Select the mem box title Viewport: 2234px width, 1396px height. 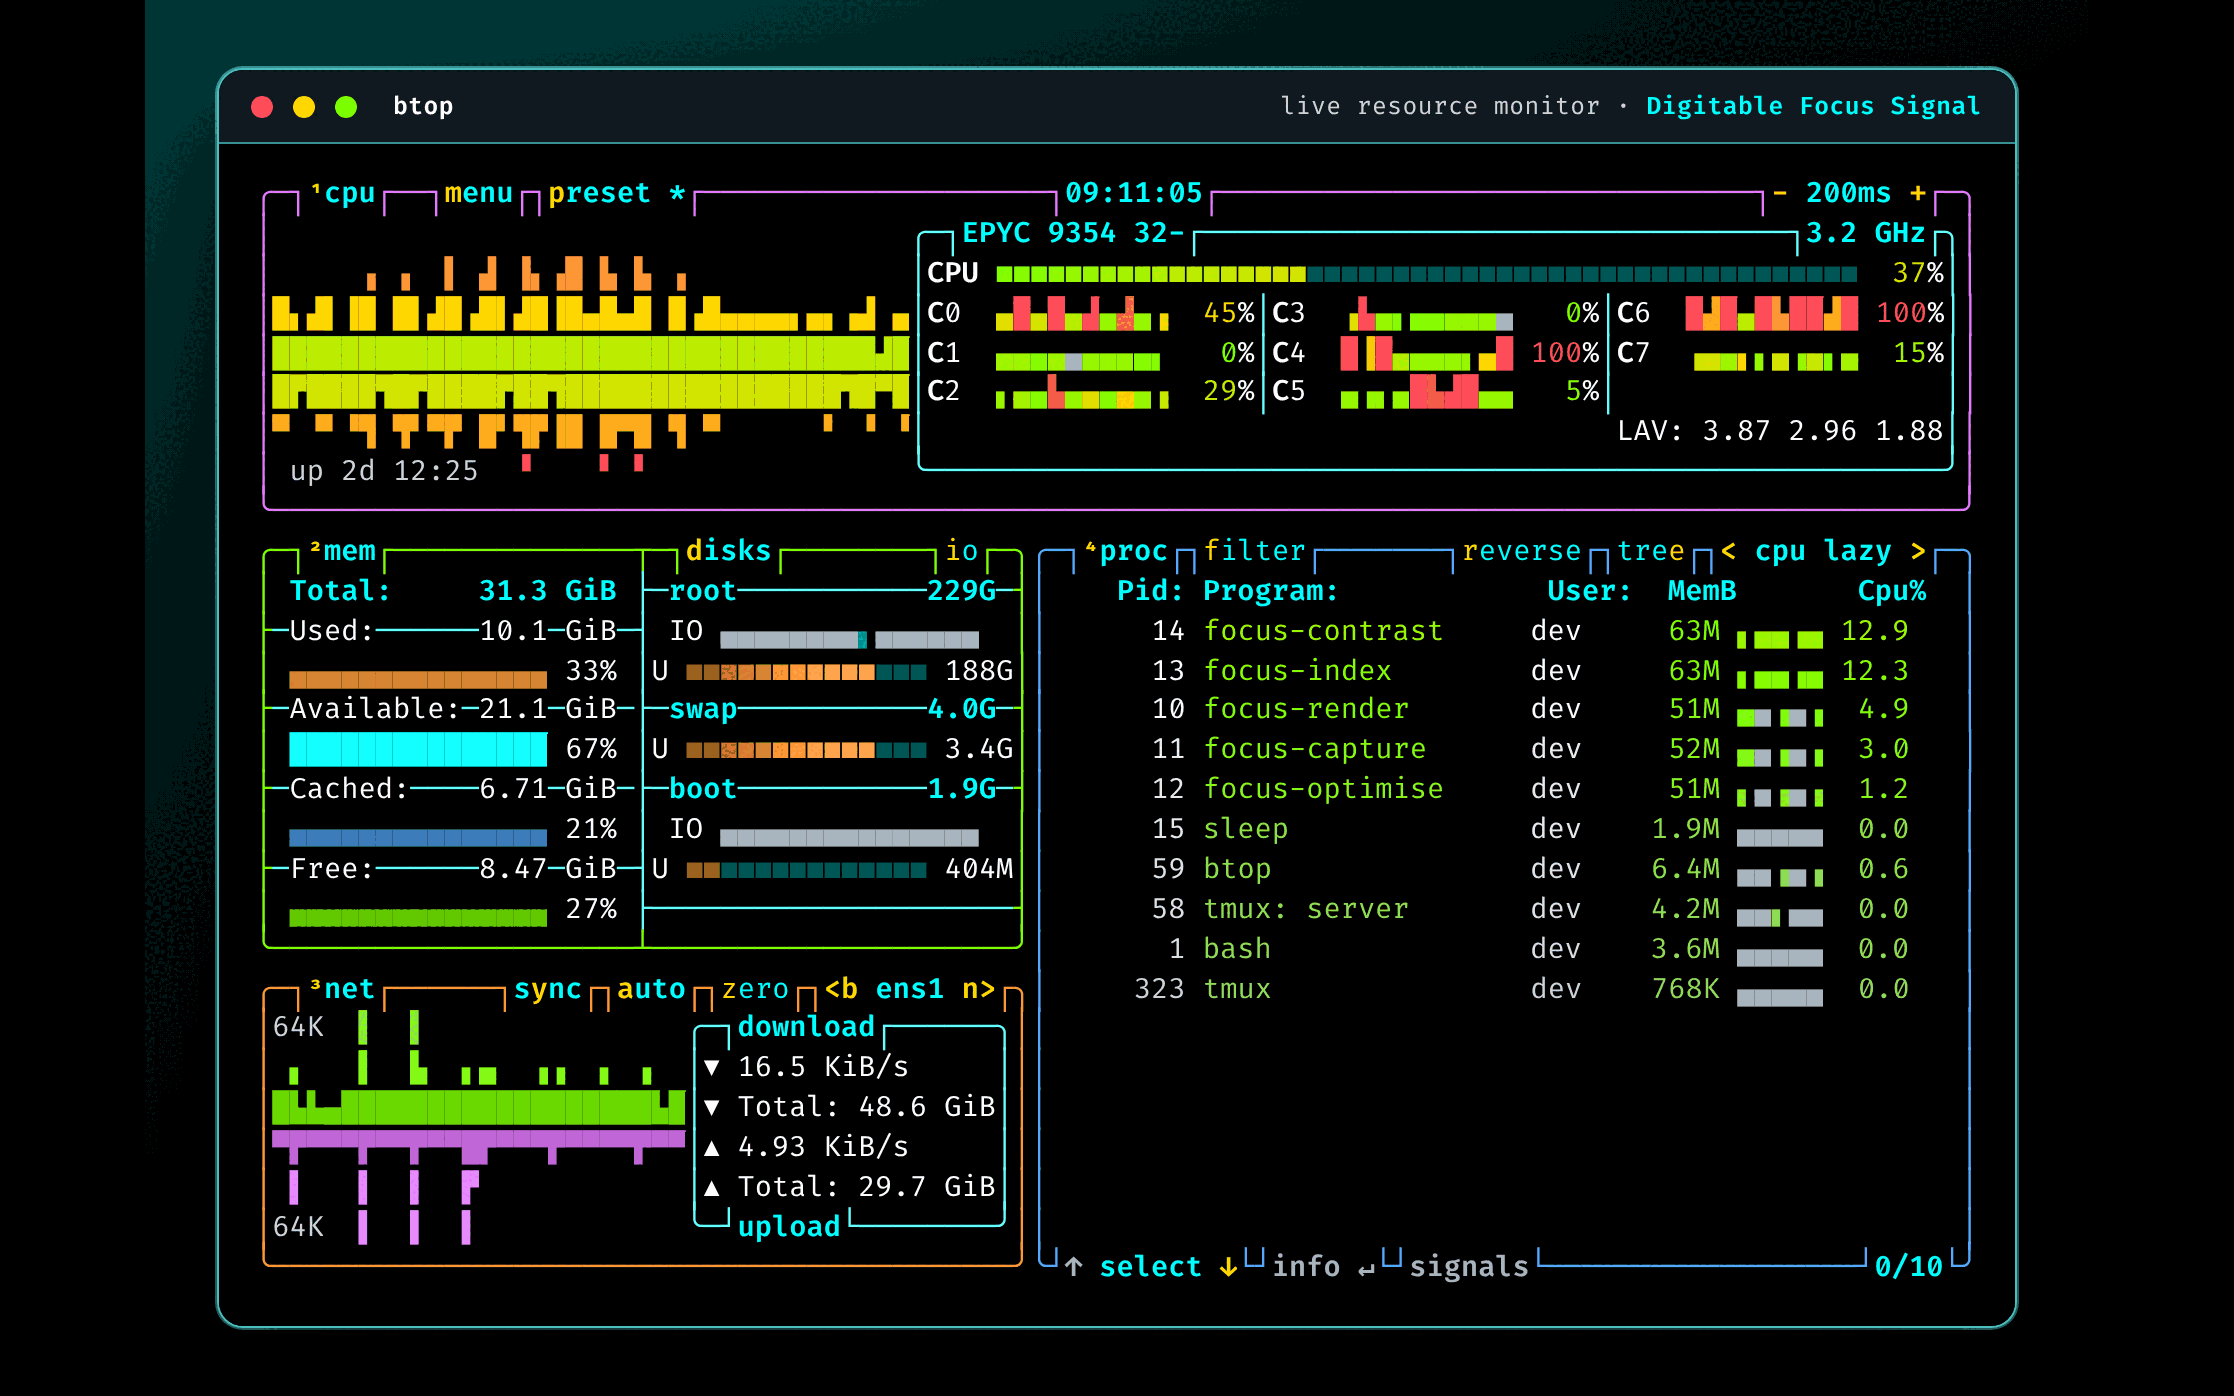pyautogui.click(x=343, y=551)
